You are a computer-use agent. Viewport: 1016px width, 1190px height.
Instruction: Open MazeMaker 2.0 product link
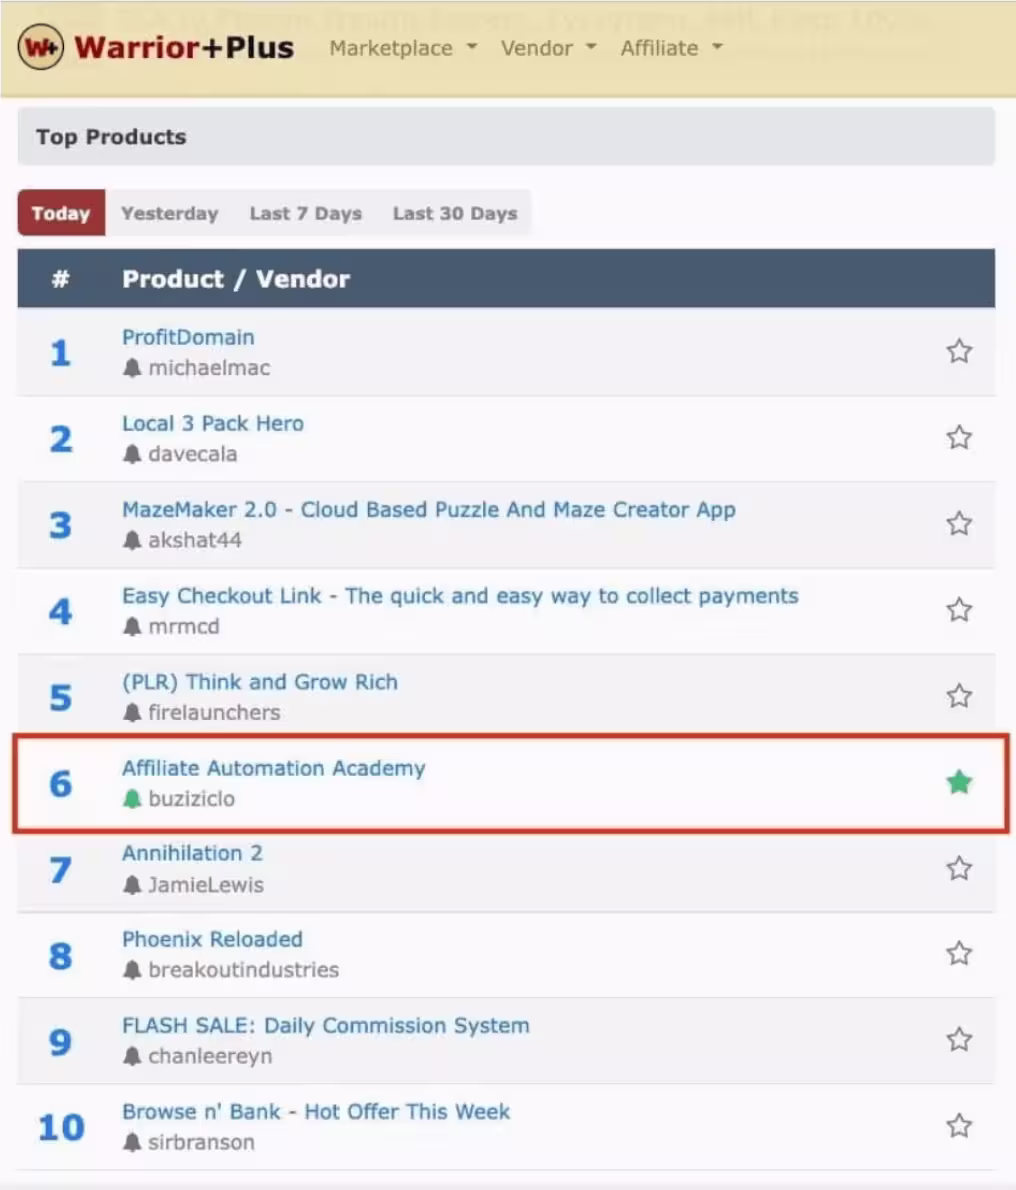tap(429, 509)
